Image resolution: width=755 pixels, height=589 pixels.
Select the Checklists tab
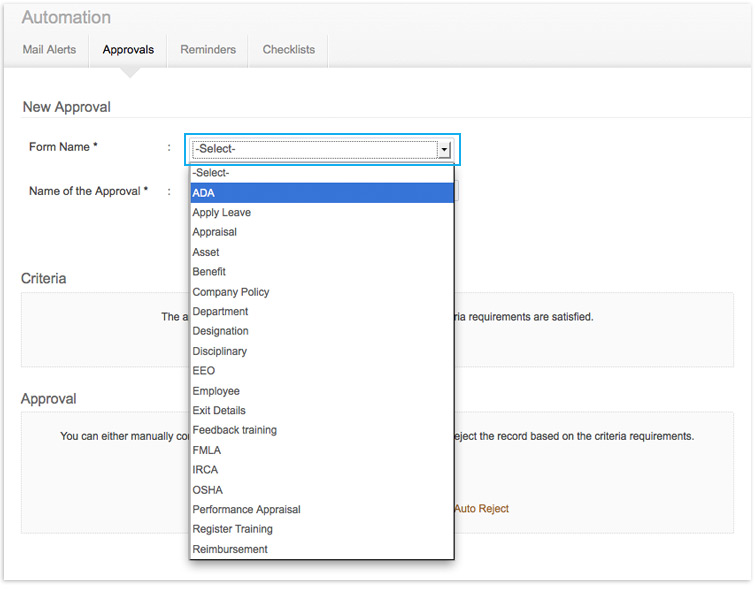(288, 49)
